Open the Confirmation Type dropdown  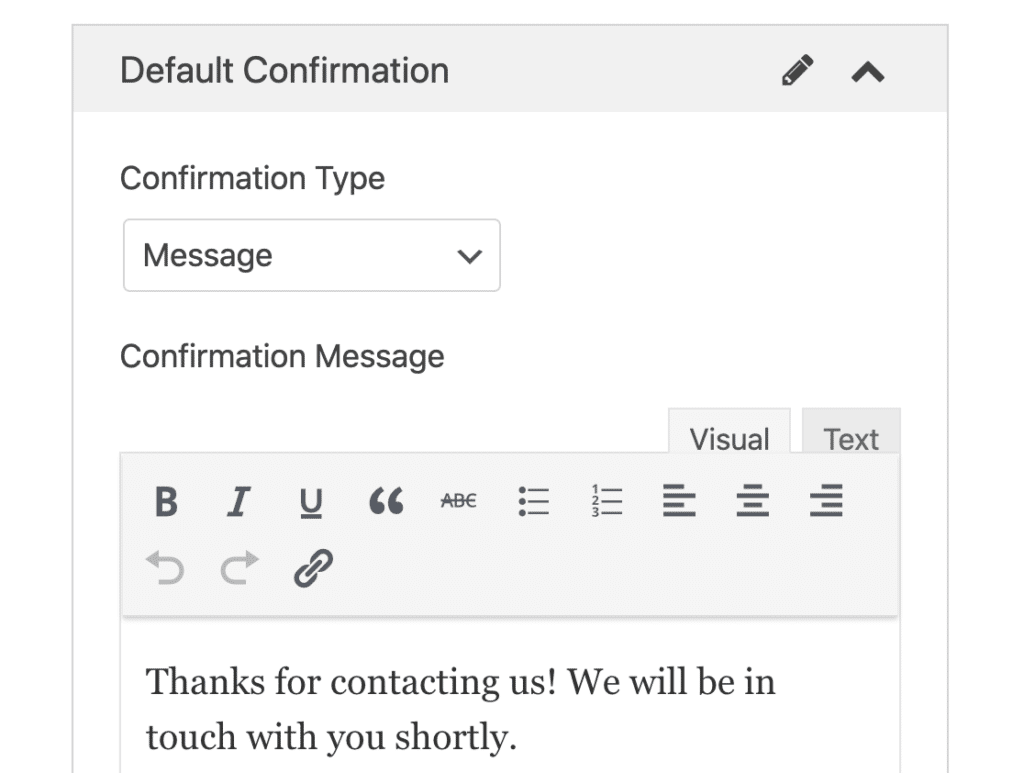311,256
